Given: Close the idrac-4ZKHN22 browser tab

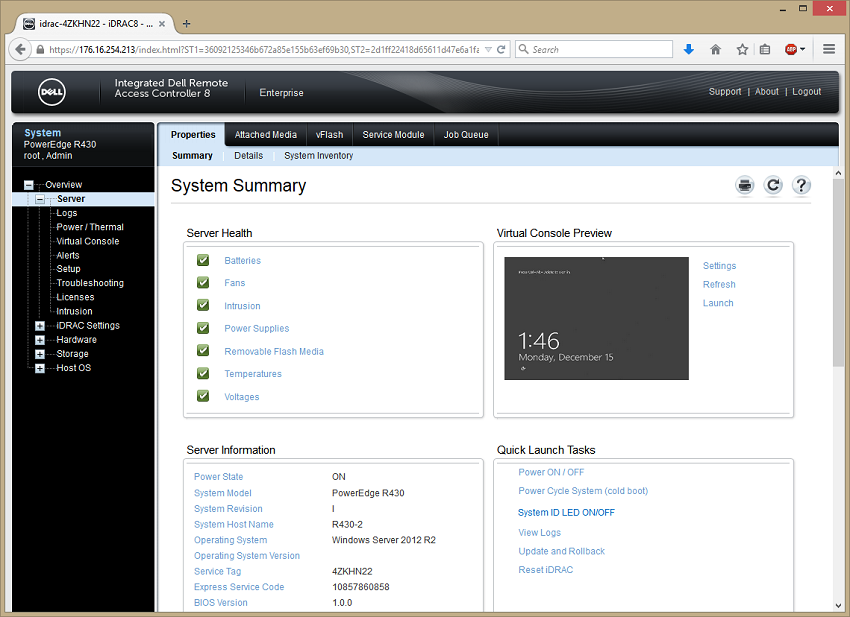Looking at the screenshot, I should point(162,24).
